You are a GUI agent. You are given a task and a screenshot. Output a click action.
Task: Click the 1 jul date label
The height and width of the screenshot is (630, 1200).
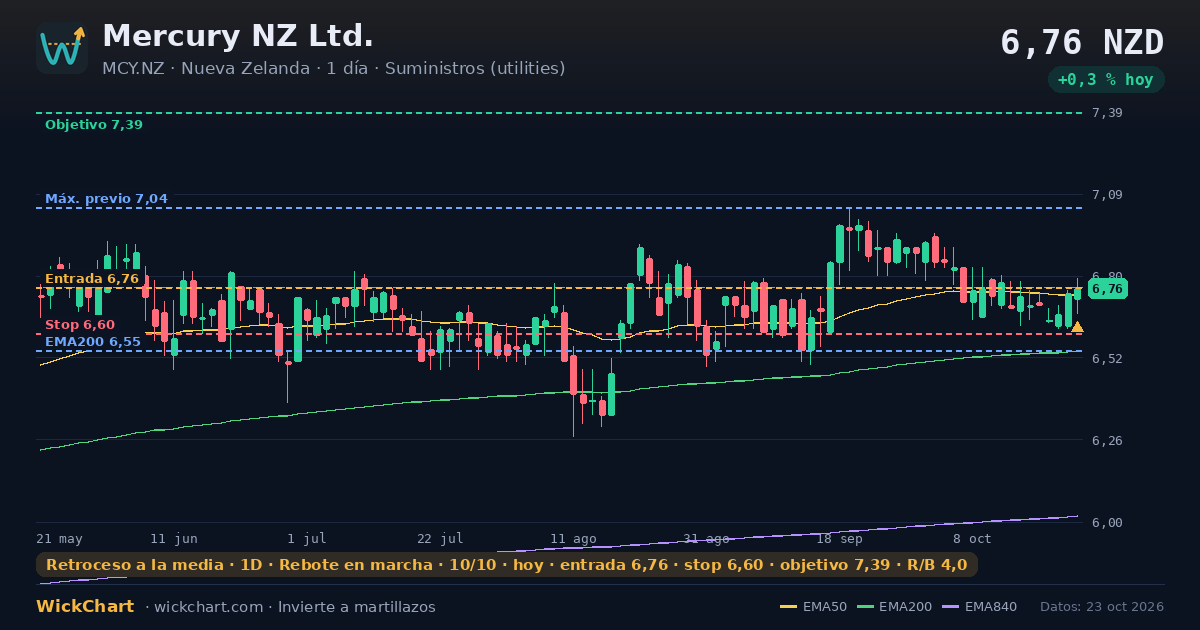pos(306,539)
